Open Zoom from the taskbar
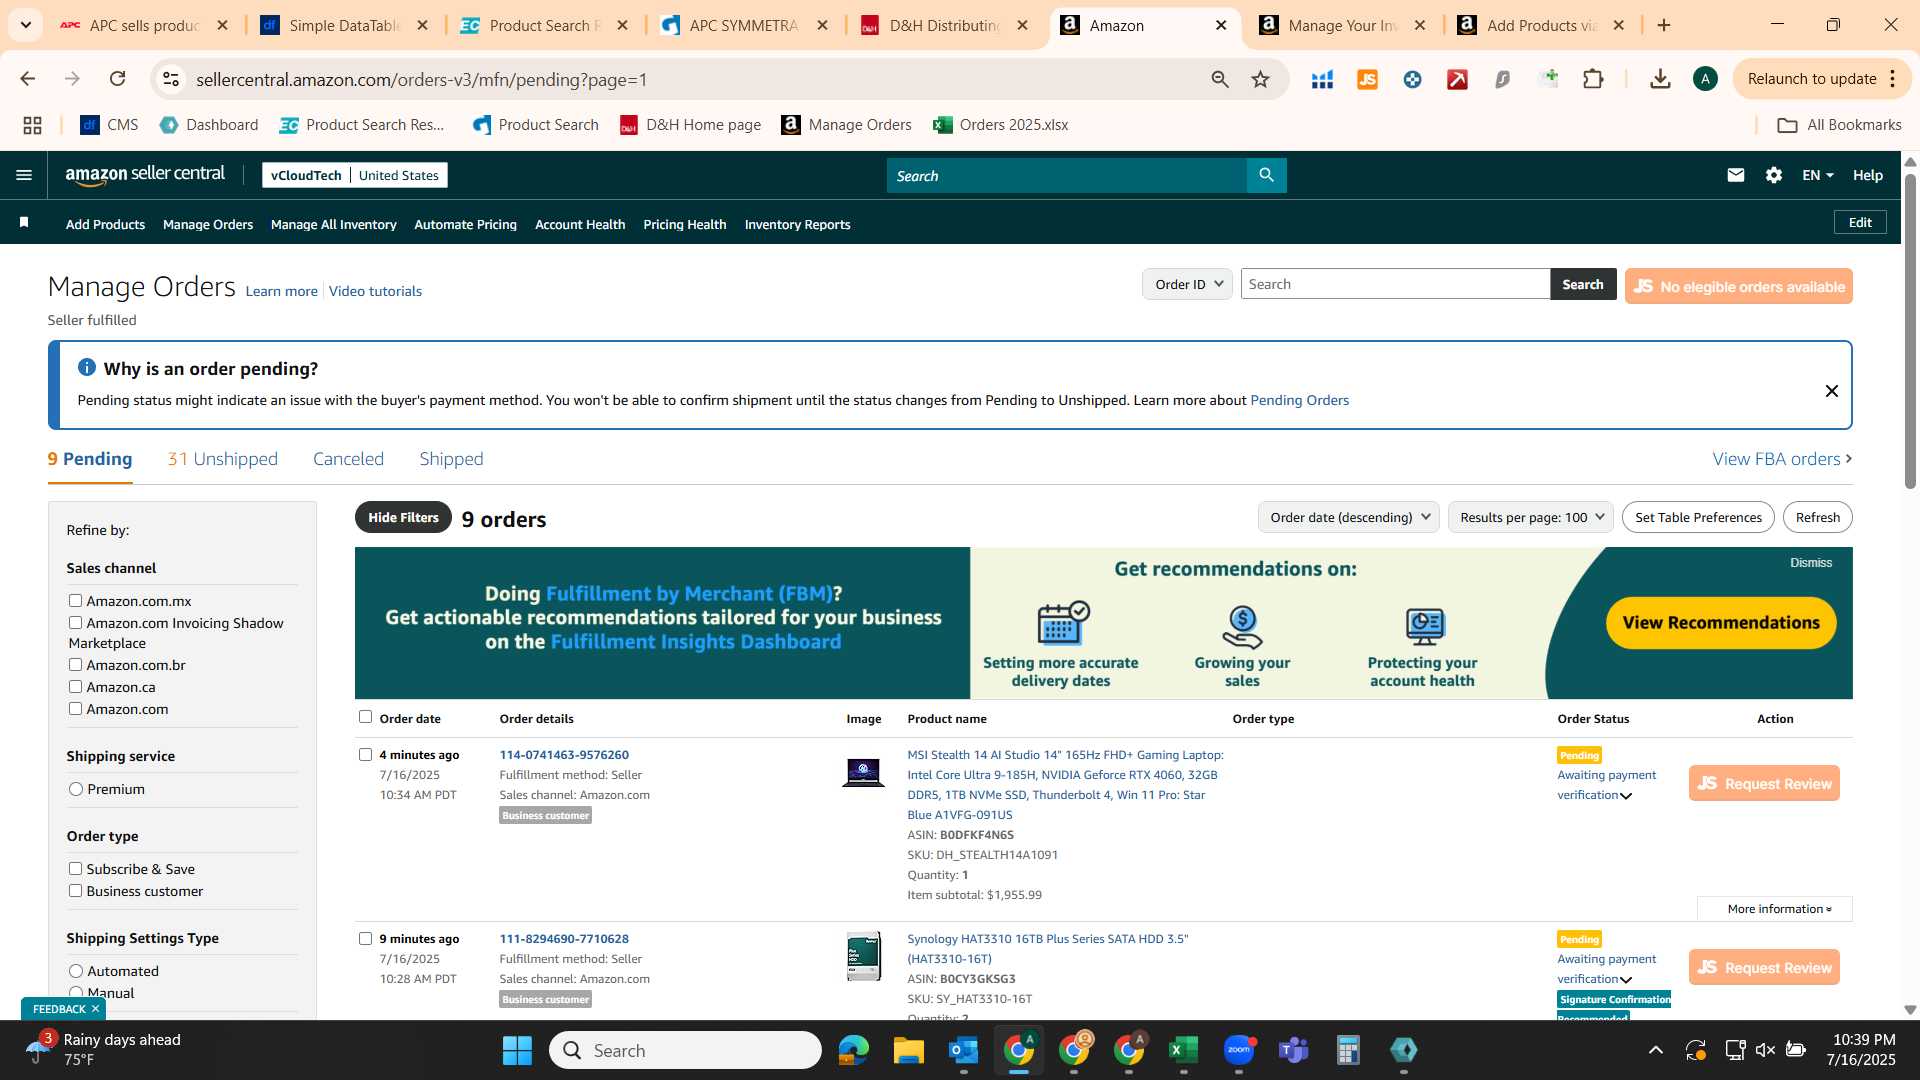The height and width of the screenshot is (1080, 1920). pyautogui.click(x=1239, y=1050)
